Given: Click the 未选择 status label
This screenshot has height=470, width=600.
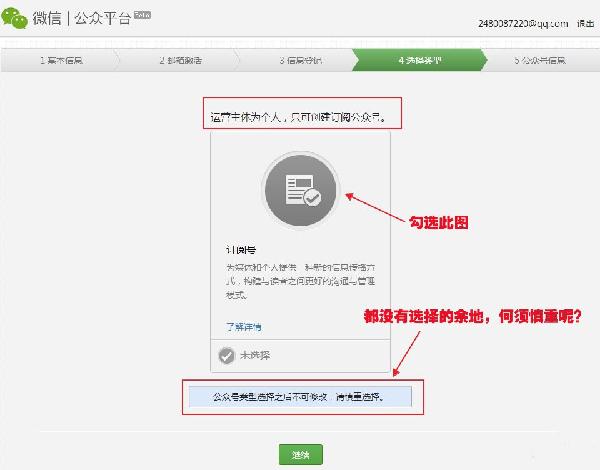Looking at the screenshot, I should (x=253, y=355).
